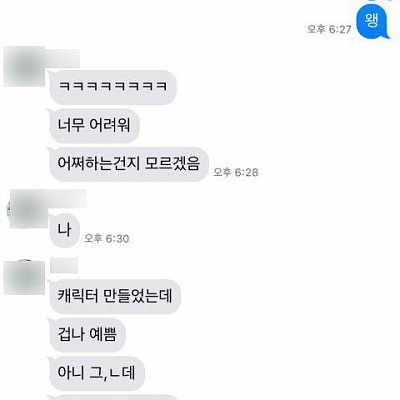Tap the blurred name above 'ㅋㅋㅋㅋ' message

[x=62, y=58]
